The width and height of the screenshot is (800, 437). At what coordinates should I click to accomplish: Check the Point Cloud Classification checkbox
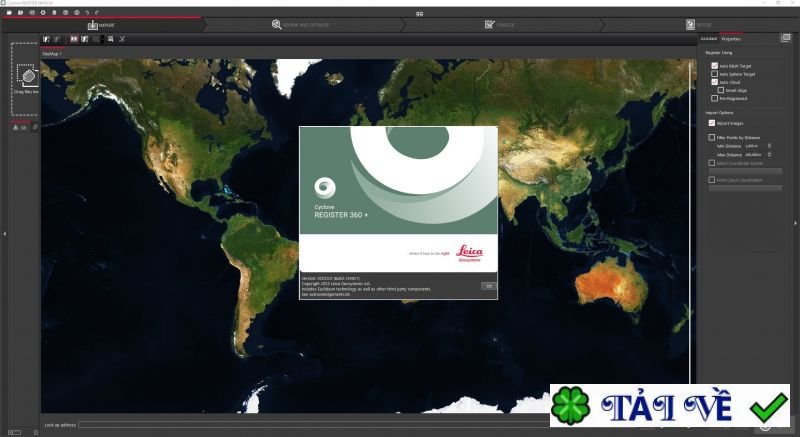[712, 179]
